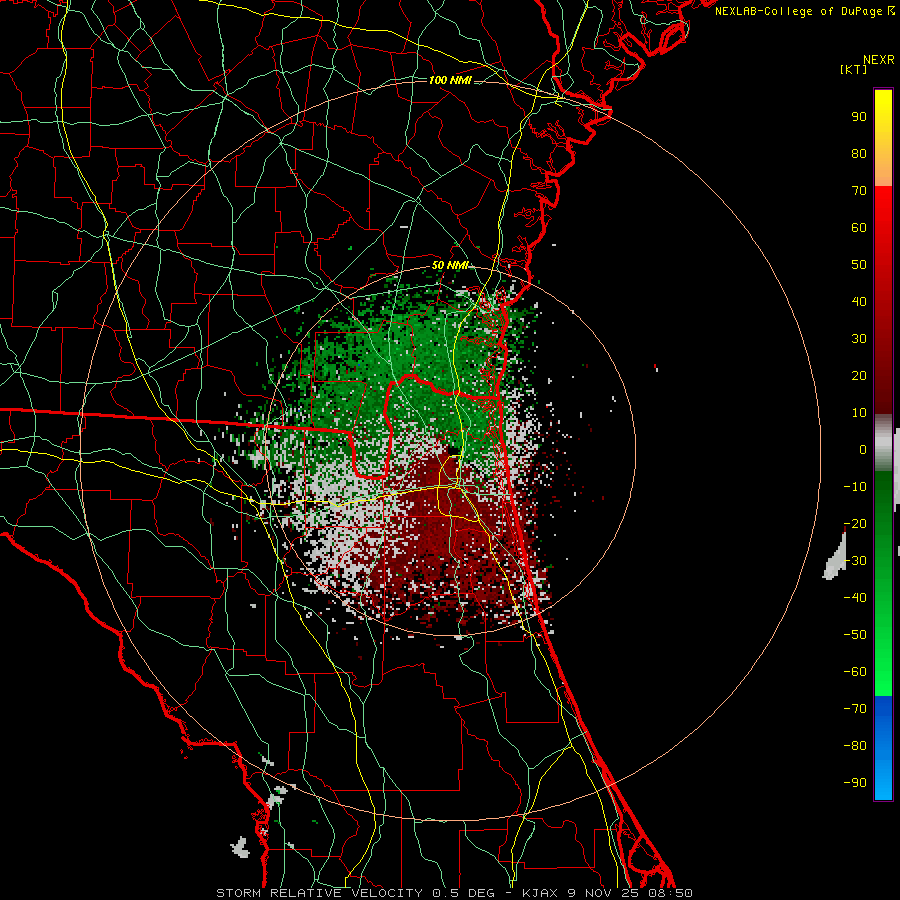
Task: Click the 80 value on velocity scale
Action: click(x=859, y=154)
